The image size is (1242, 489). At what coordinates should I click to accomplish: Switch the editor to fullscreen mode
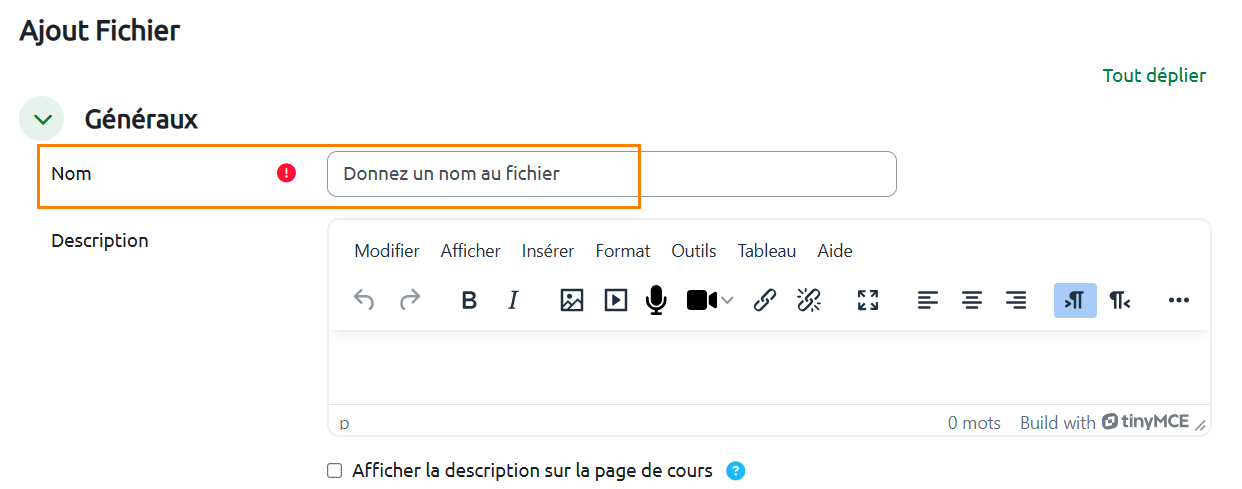click(x=868, y=300)
